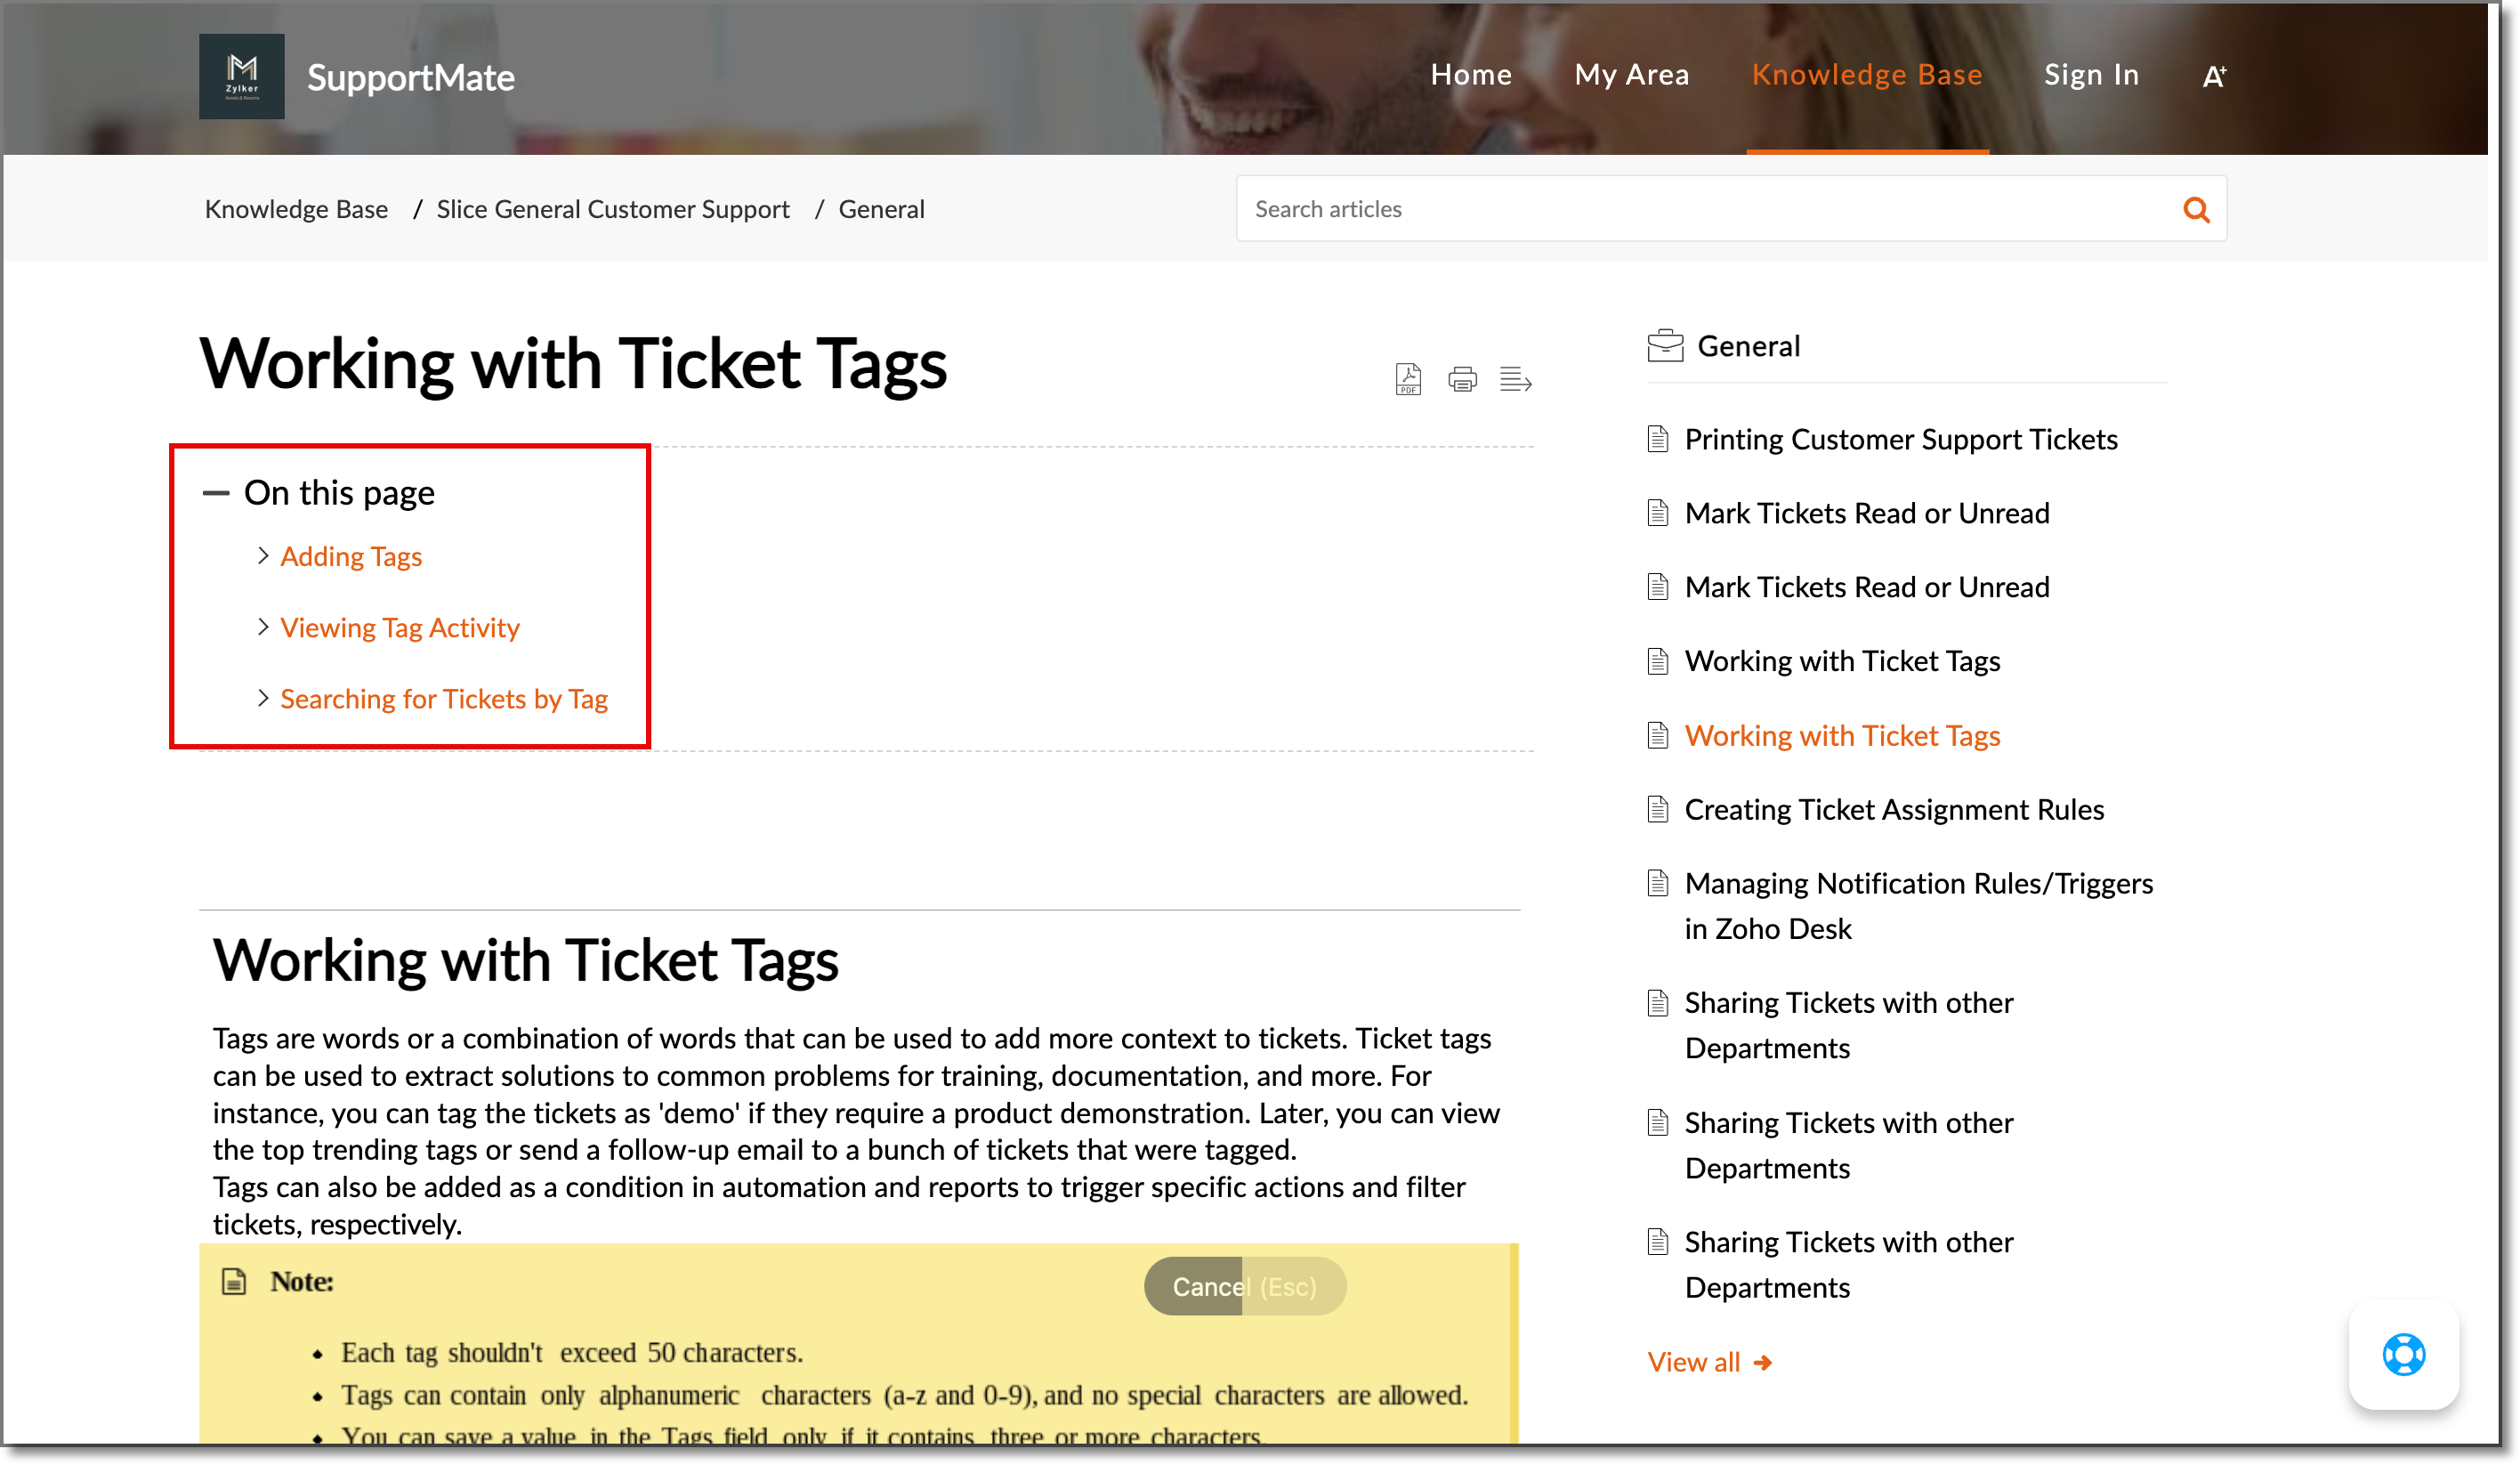
Task: Open Slice General Customer Support breadcrumb
Action: (612, 209)
